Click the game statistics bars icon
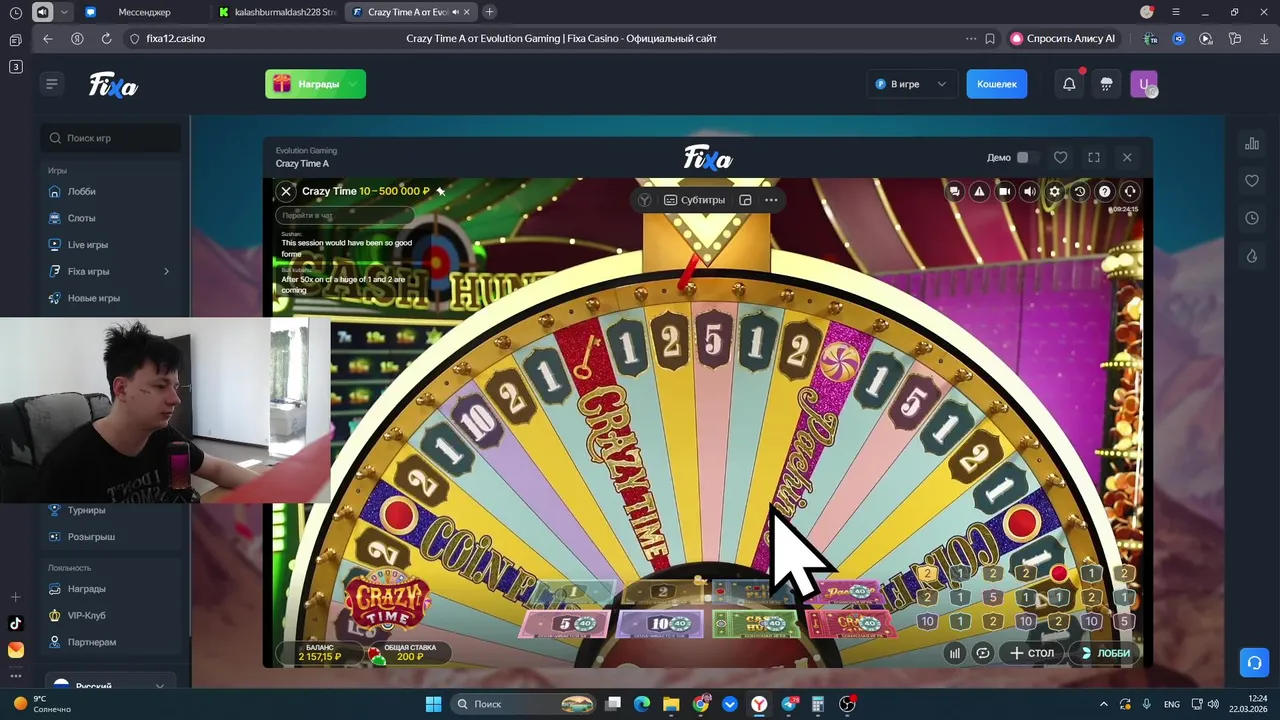Image resolution: width=1280 pixels, height=720 pixels. pyautogui.click(x=955, y=653)
